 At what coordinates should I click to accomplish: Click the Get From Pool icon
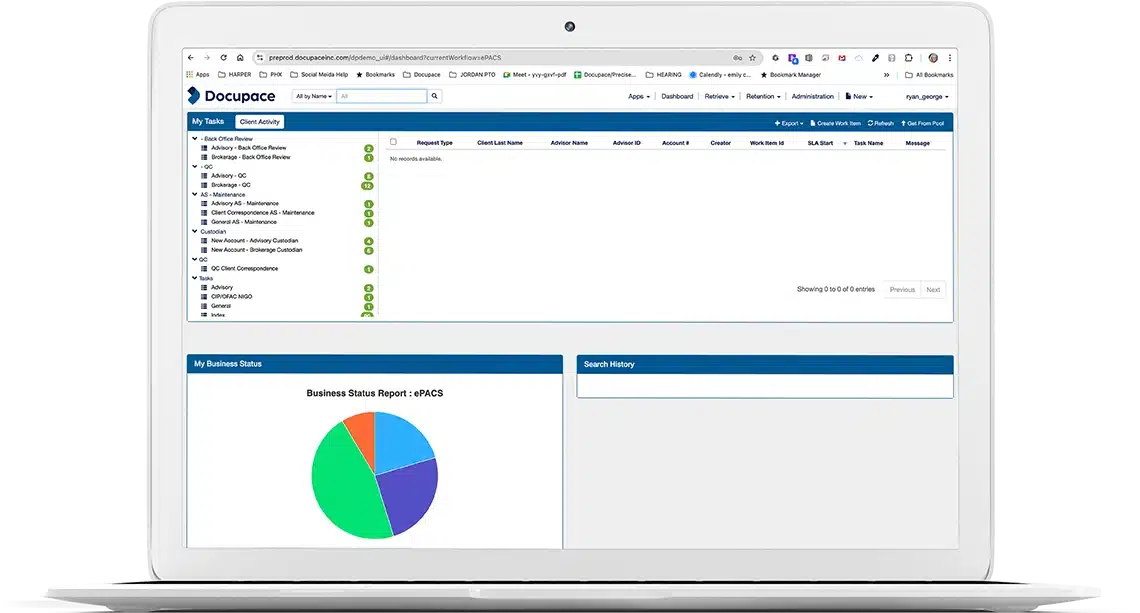[x=905, y=122]
